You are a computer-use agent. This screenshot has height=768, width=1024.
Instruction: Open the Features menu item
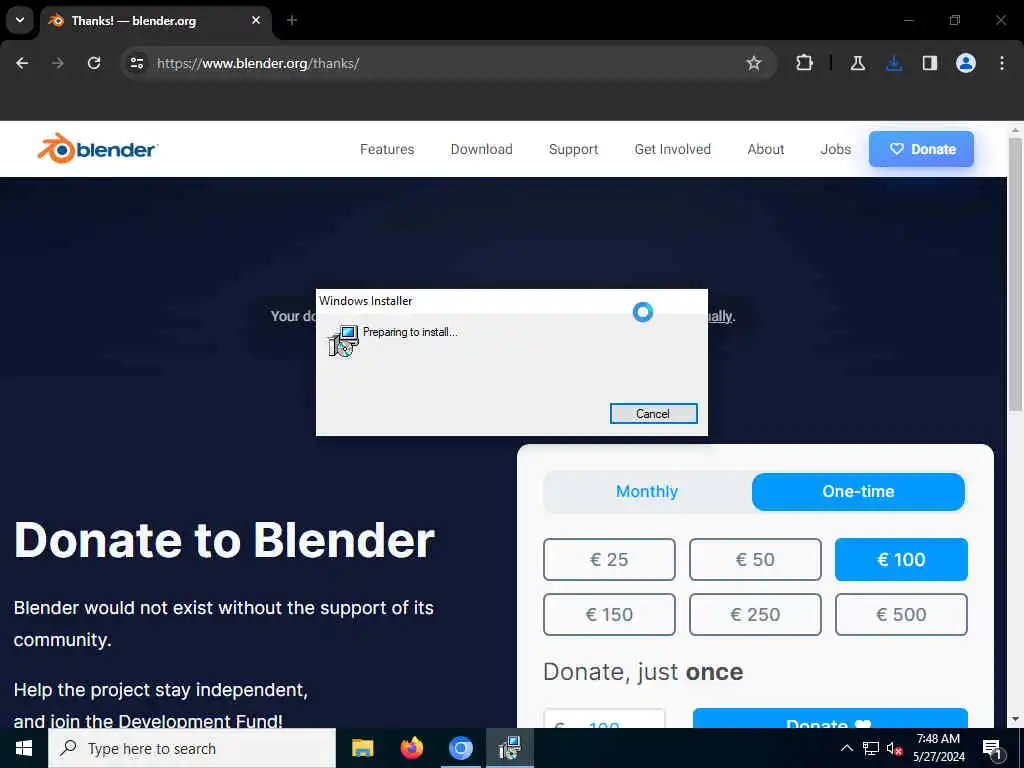pyautogui.click(x=387, y=150)
